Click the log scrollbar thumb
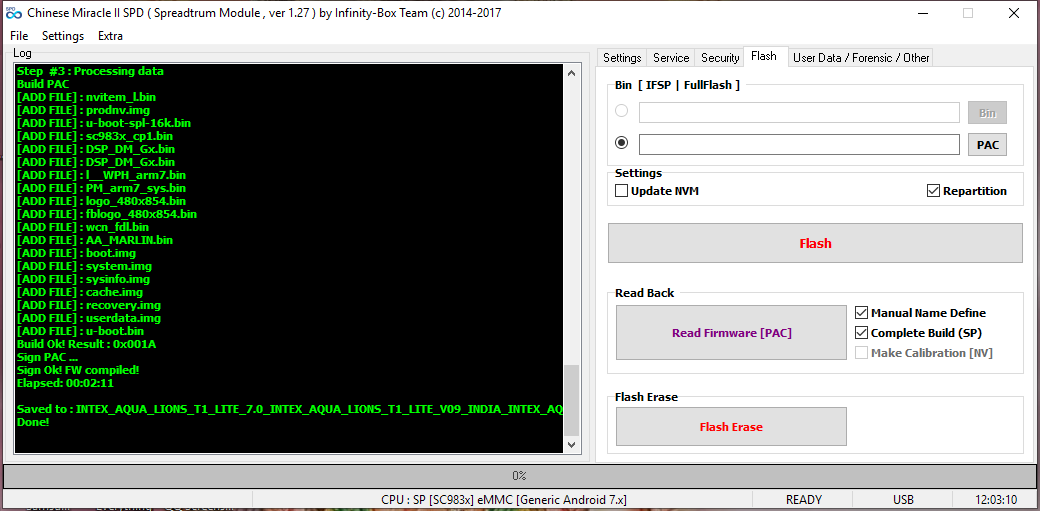The image size is (1040, 511). (x=572, y=400)
